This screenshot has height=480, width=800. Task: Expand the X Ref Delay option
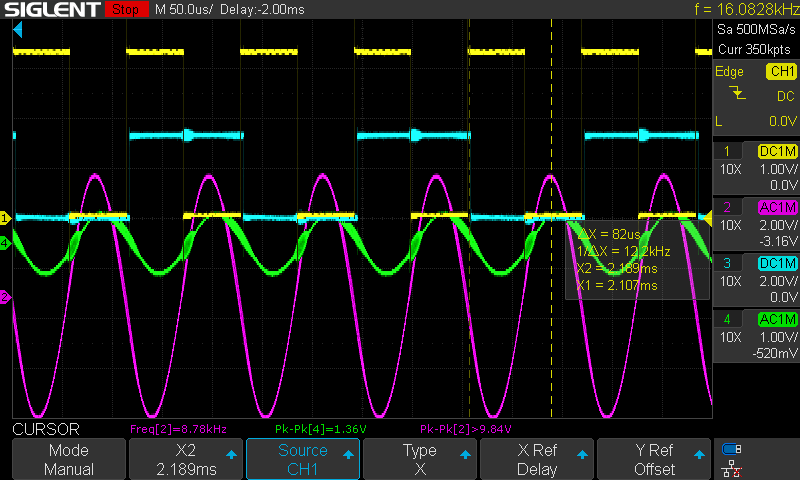pos(537,459)
